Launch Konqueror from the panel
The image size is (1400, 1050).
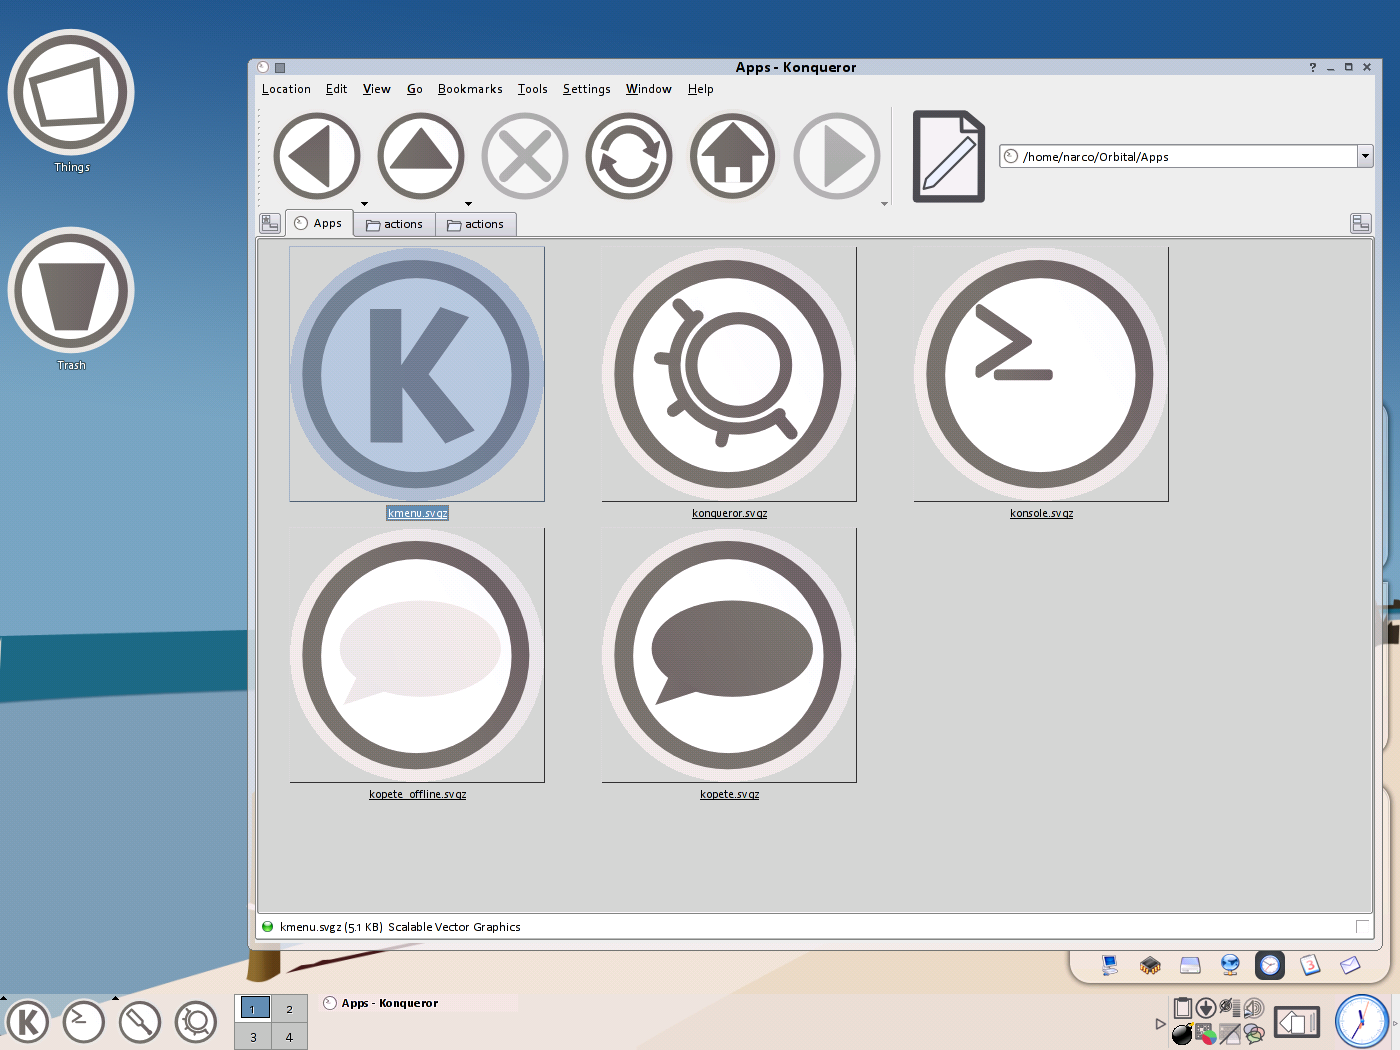point(195,1022)
